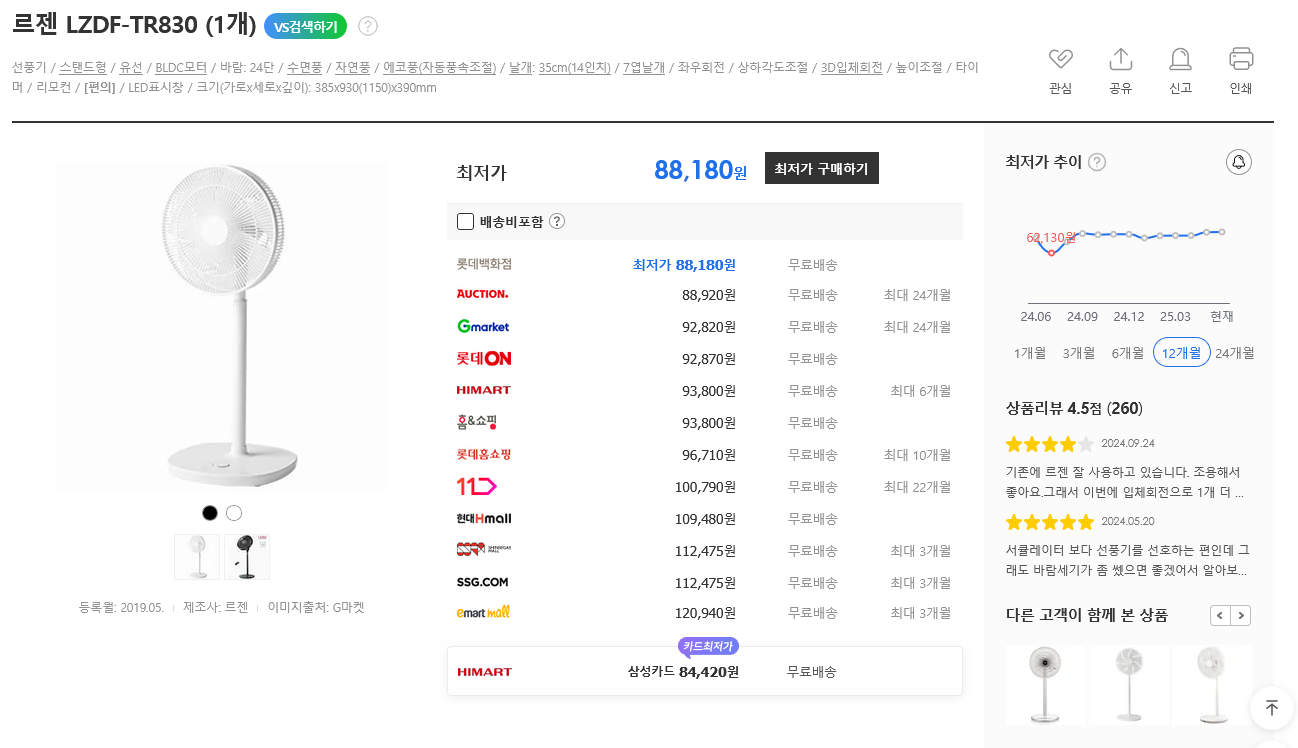1298x748 pixels.
Task: Click the scroll-to-top arrow button
Action: 1271,708
